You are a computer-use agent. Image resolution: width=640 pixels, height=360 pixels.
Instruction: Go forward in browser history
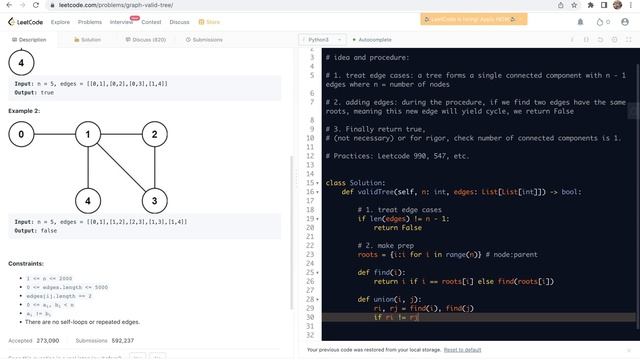[22, 5]
